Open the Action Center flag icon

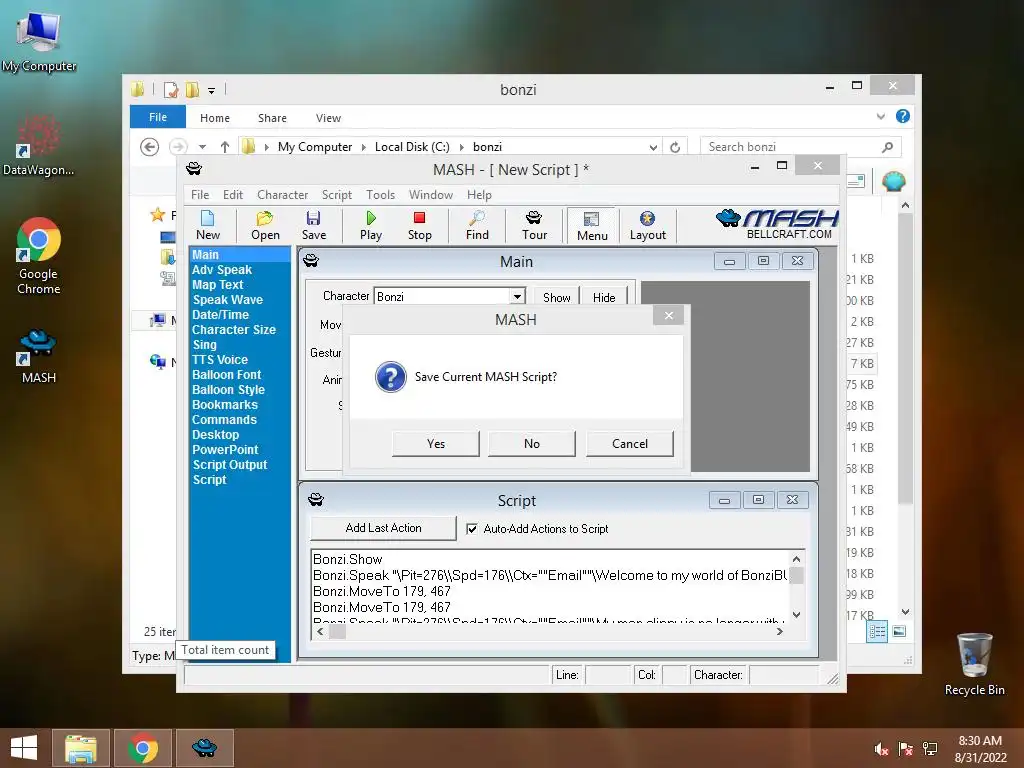[905, 749]
